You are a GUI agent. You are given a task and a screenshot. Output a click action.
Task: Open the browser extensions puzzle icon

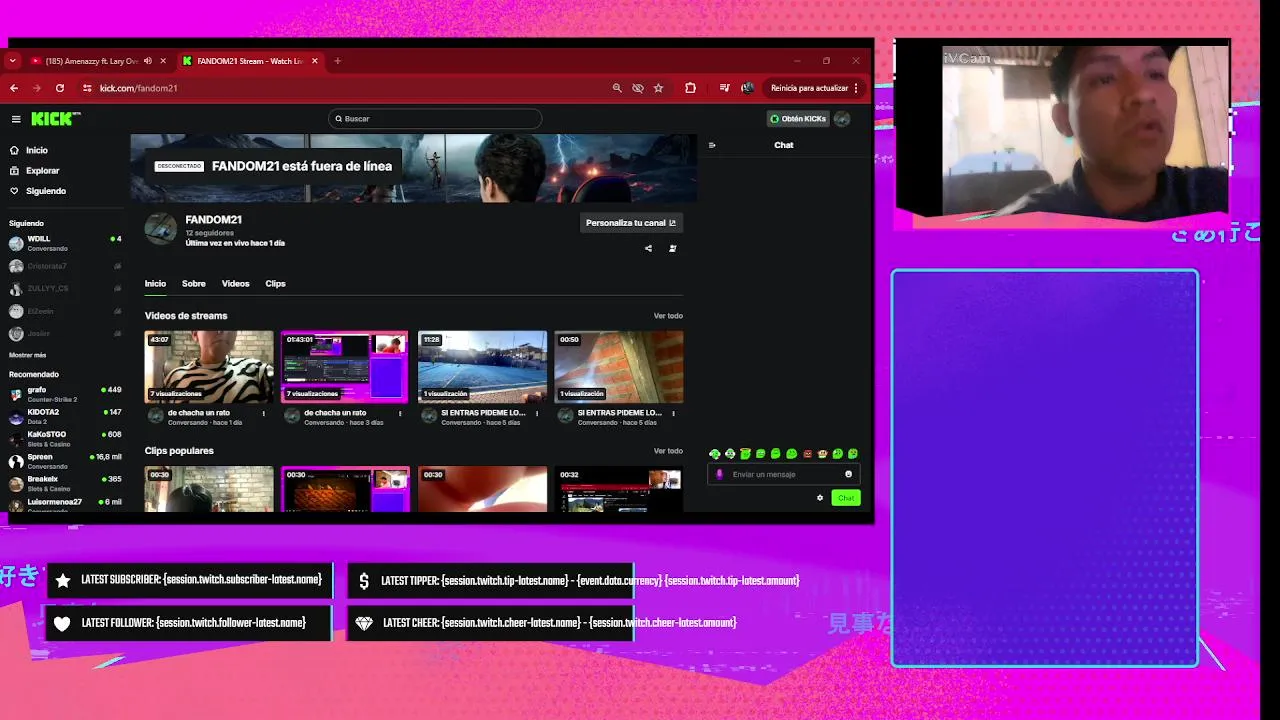(x=690, y=88)
